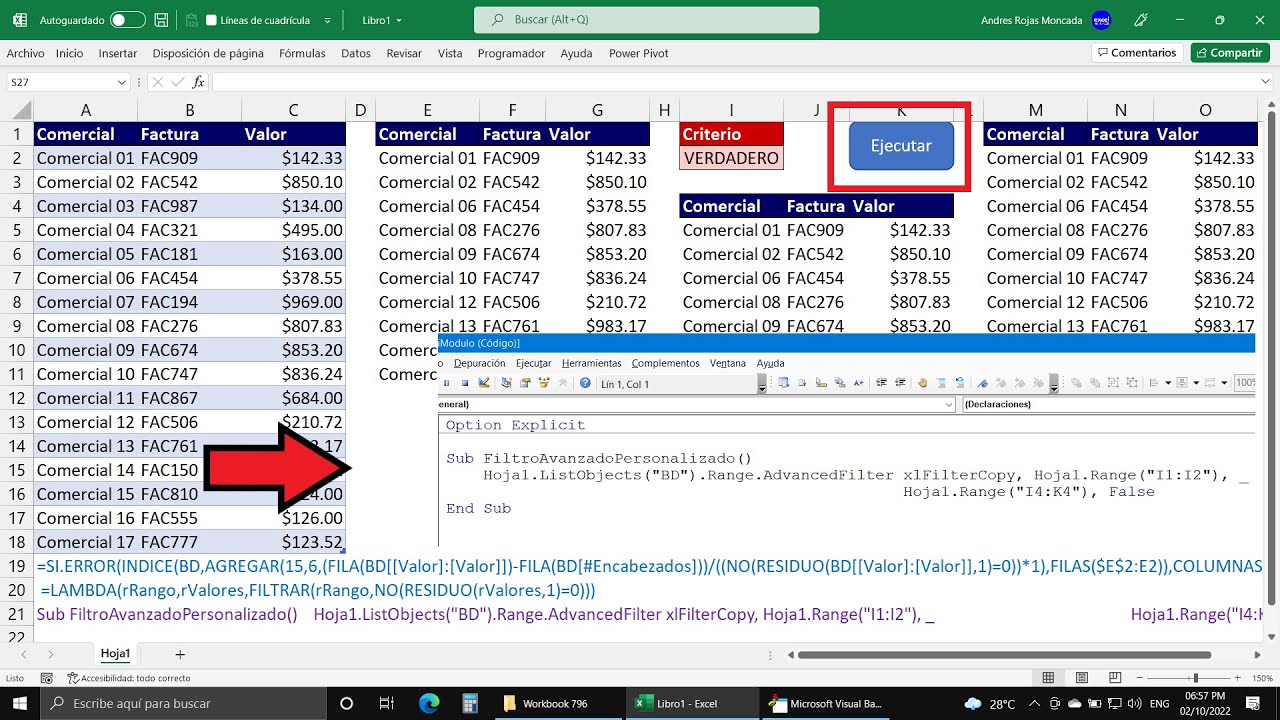This screenshot has width=1280, height=720.
Task: Click the VBA Help question mark icon
Action: click(x=585, y=384)
